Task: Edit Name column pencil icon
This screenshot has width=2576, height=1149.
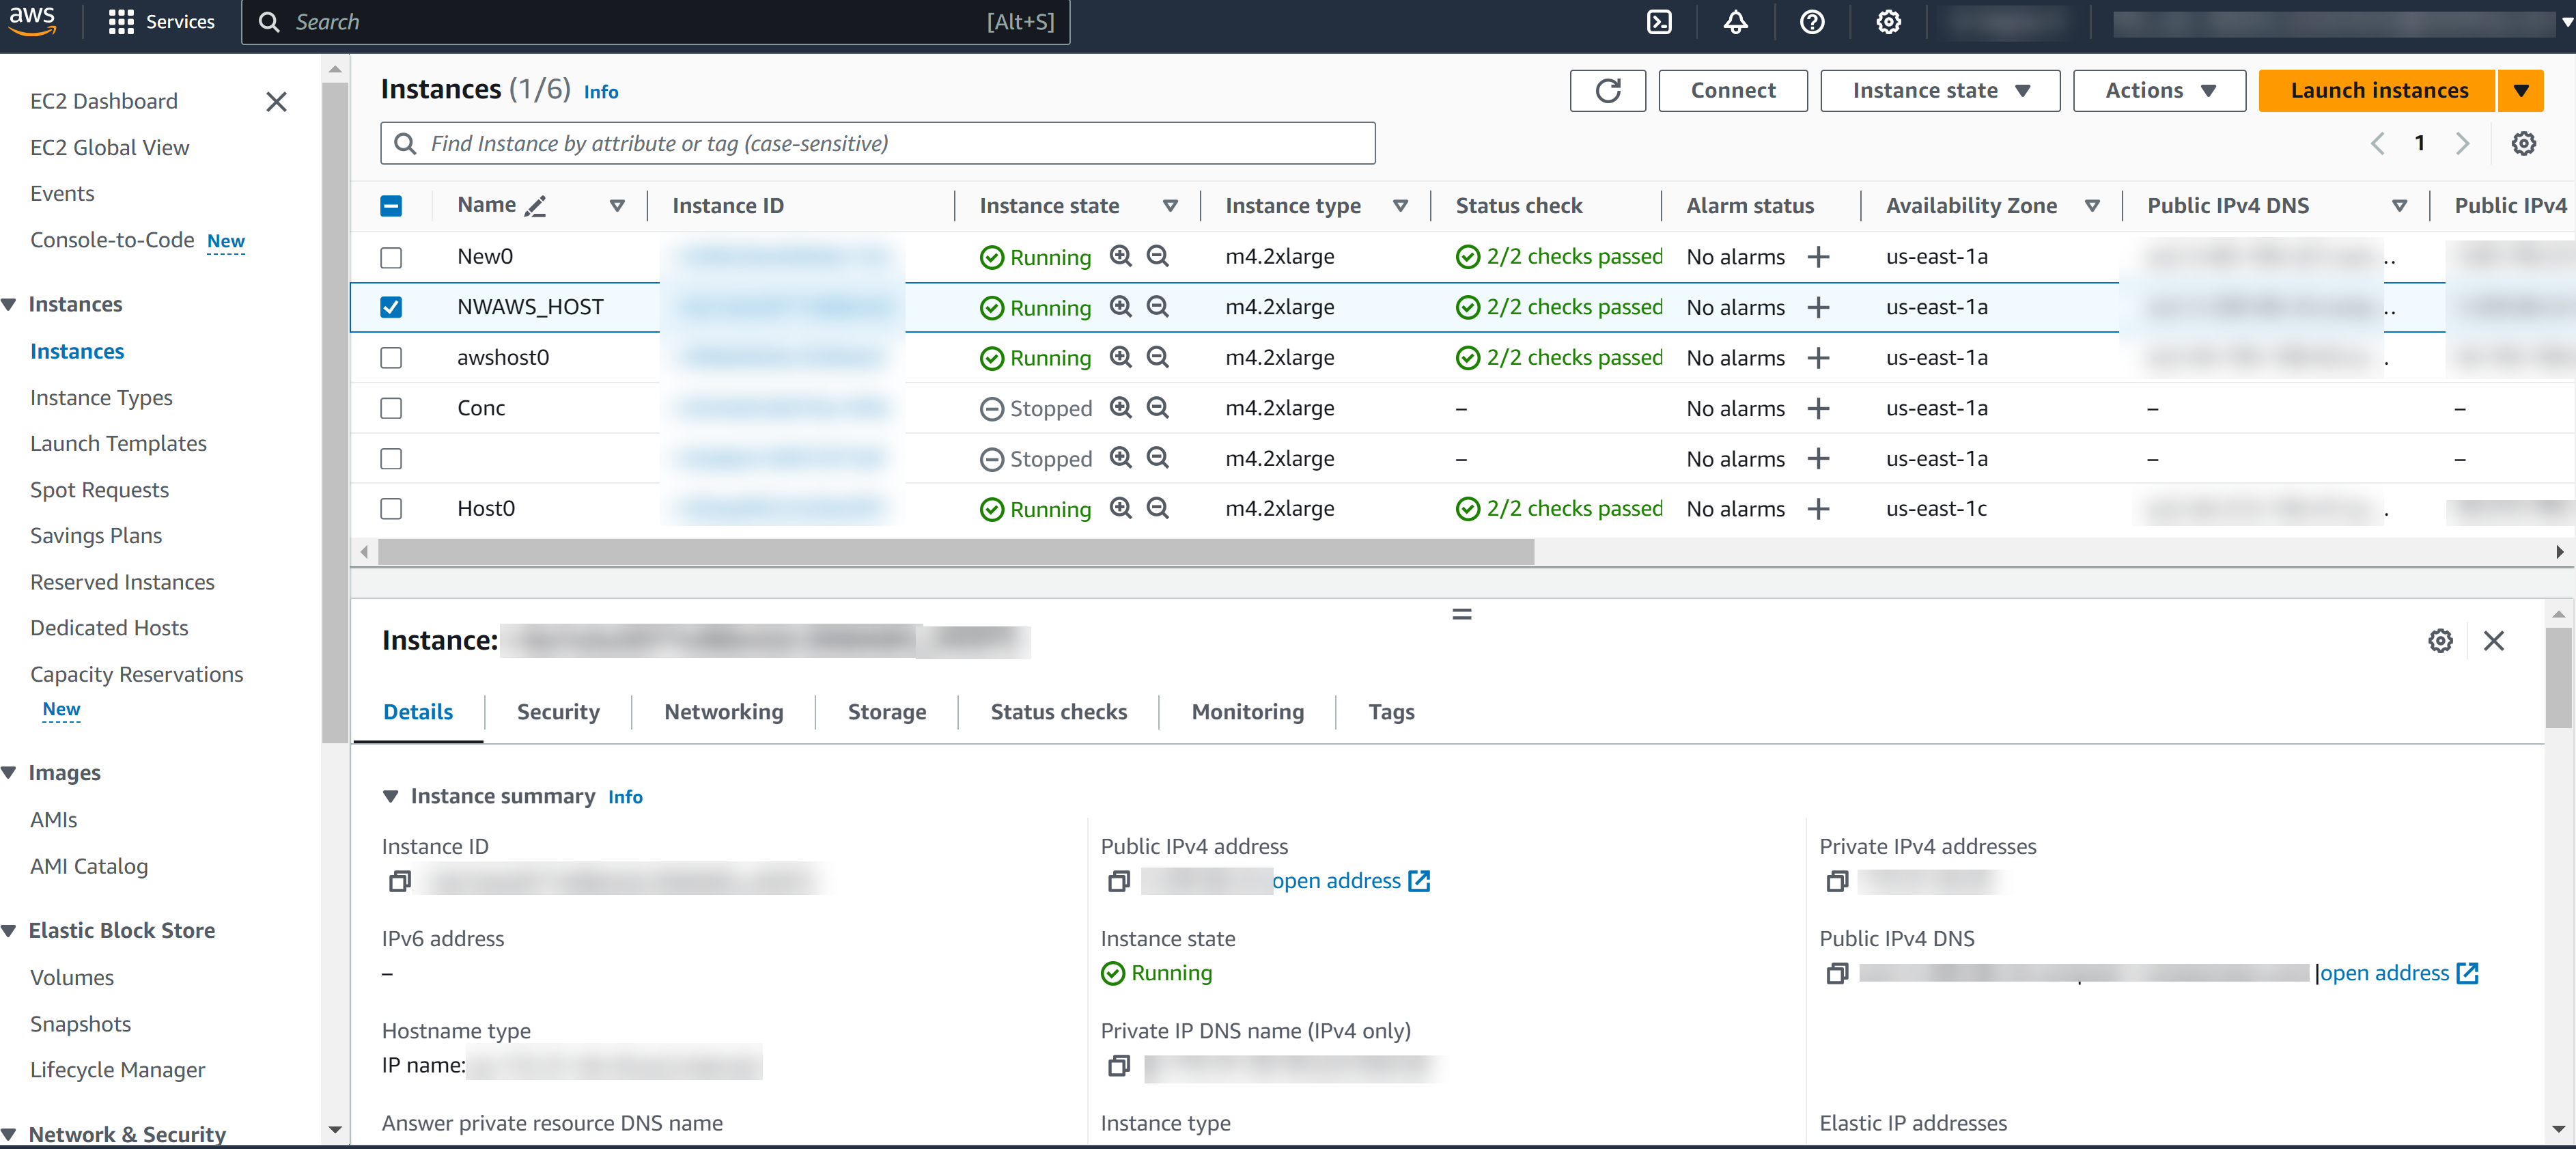Action: pyautogui.click(x=536, y=206)
